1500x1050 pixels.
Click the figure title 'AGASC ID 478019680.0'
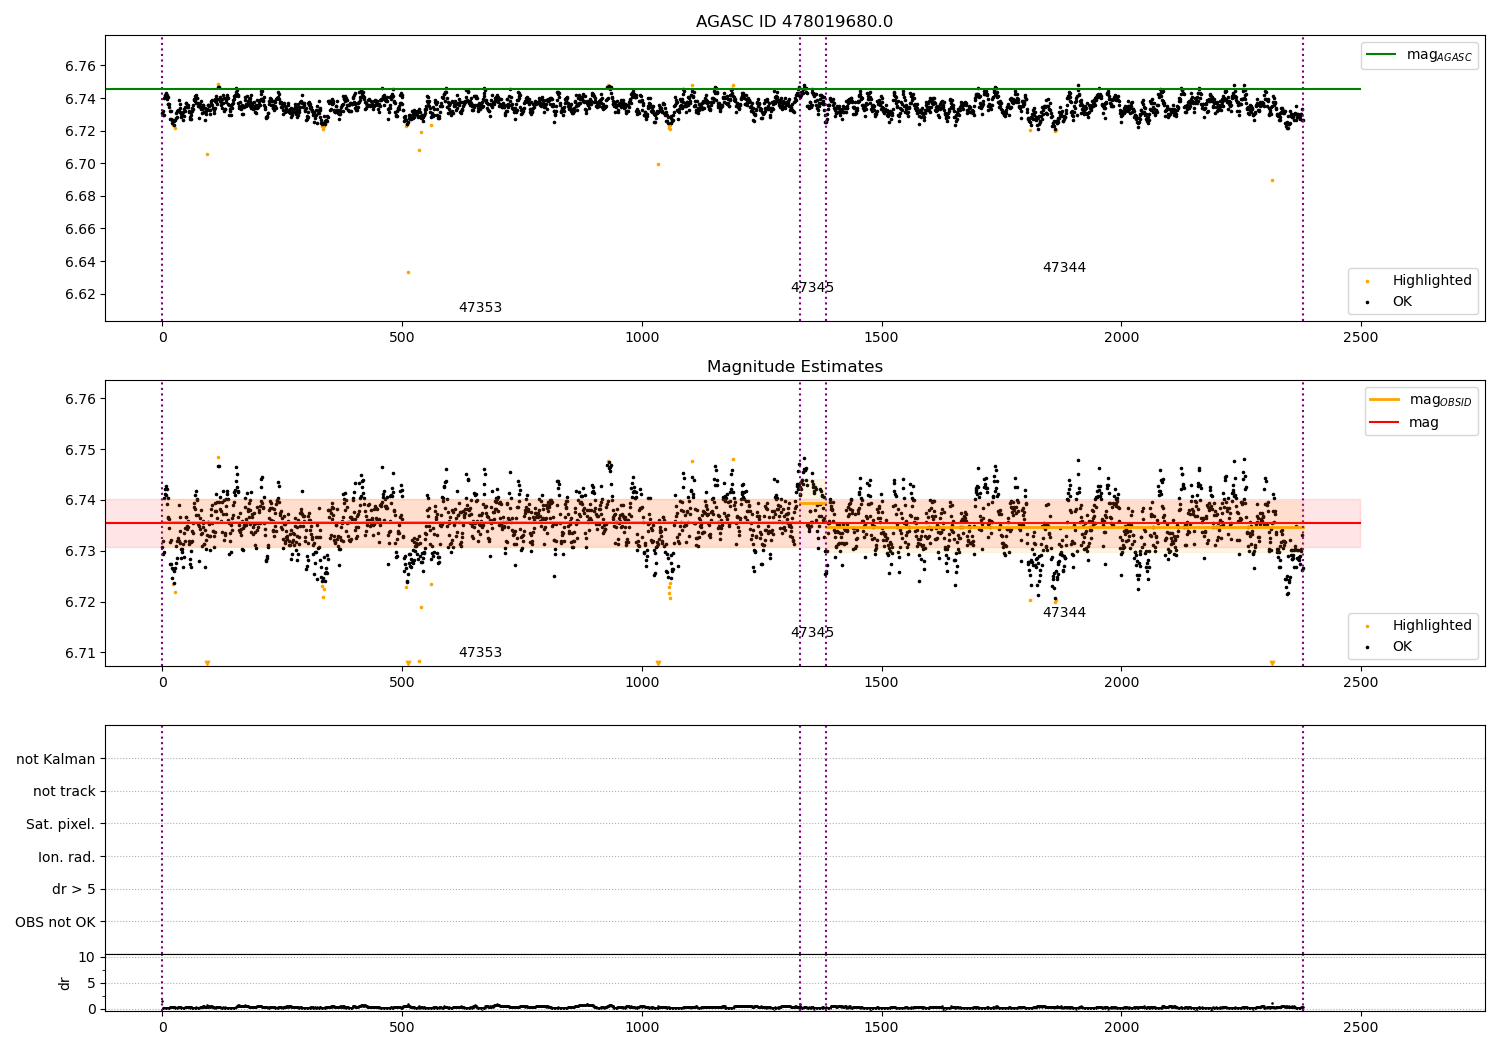[x=794, y=22]
